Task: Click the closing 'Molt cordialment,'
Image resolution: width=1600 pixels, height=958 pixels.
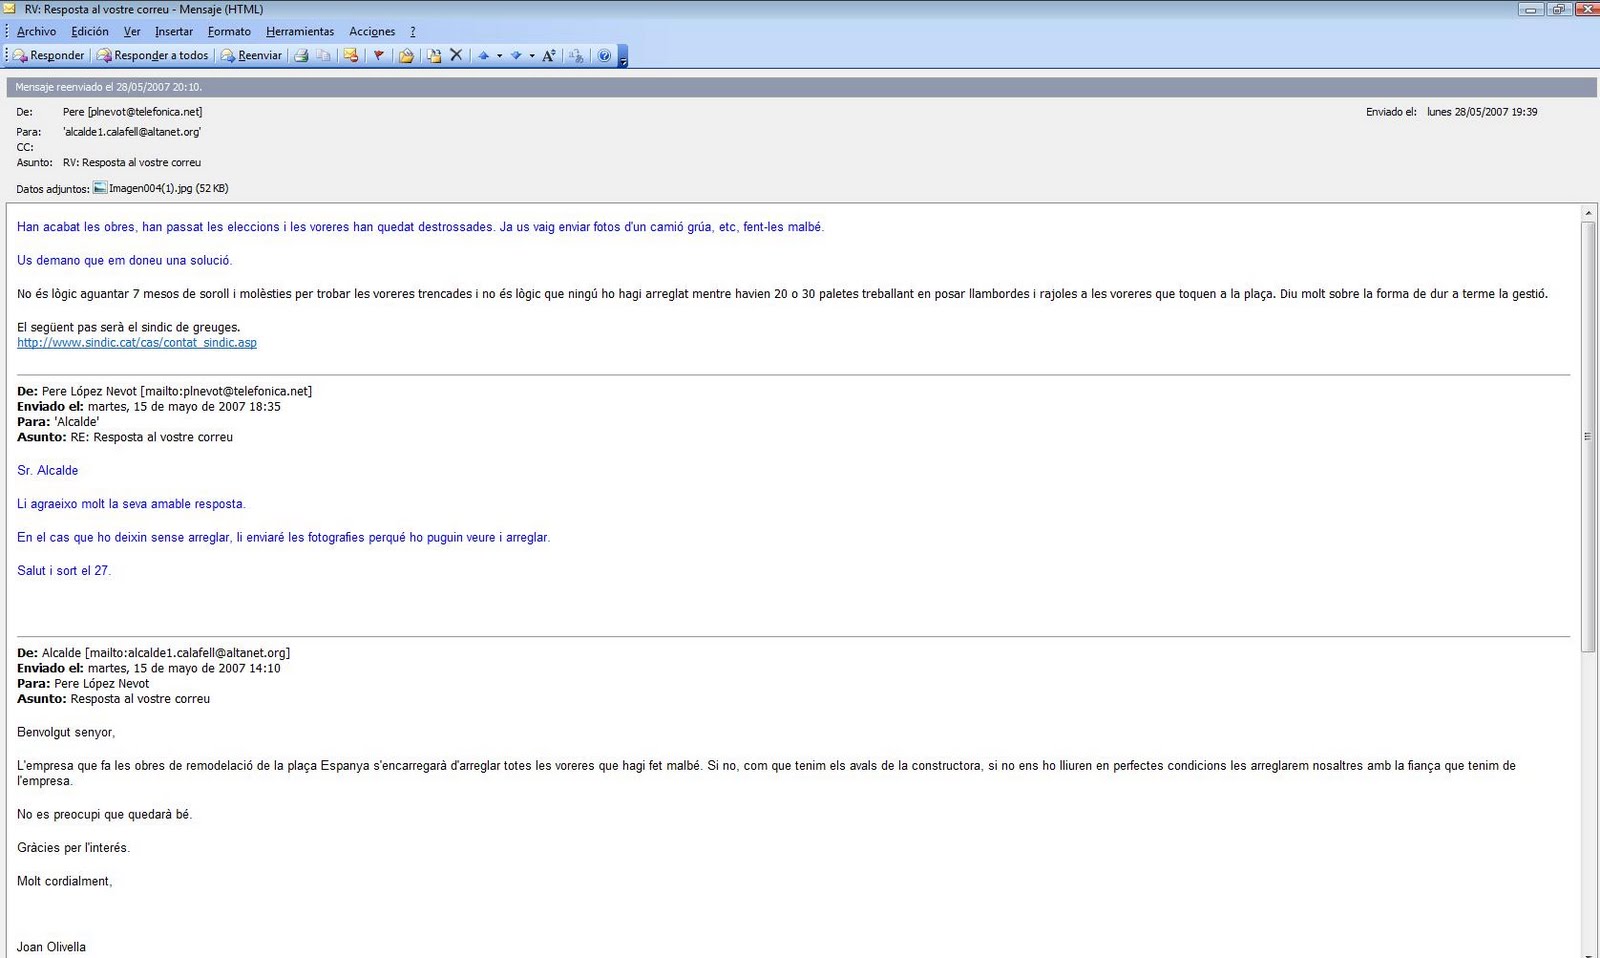Action: tap(64, 881)
